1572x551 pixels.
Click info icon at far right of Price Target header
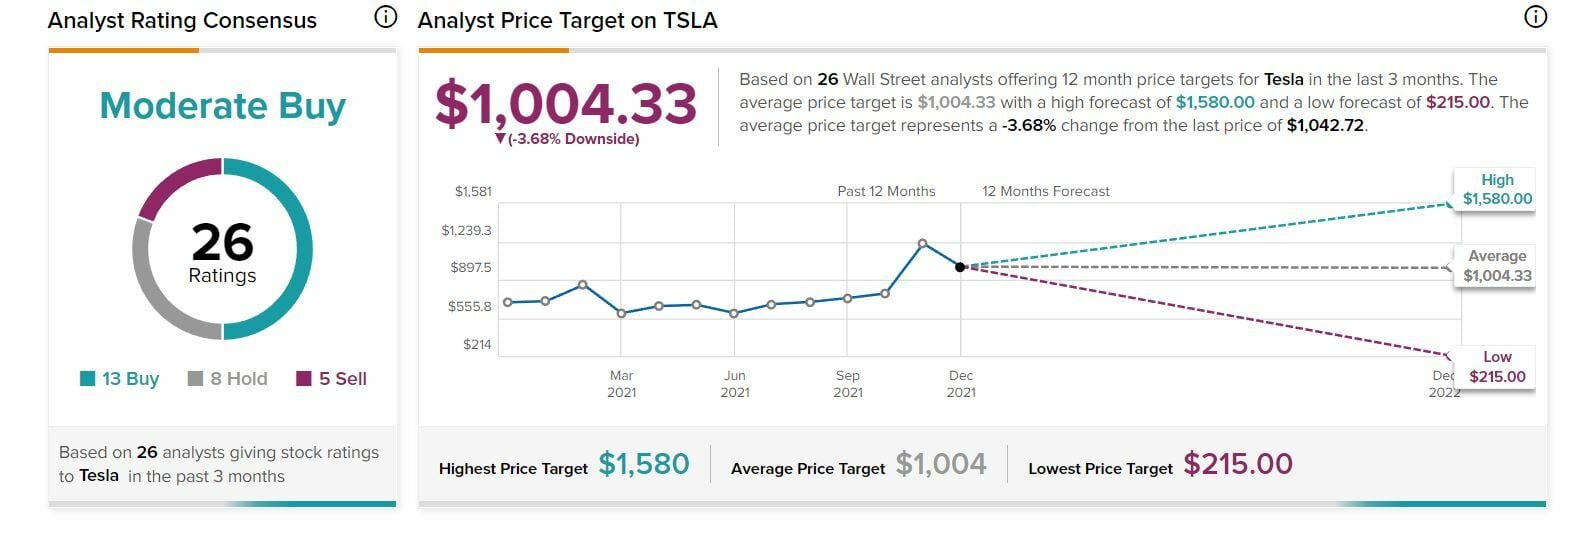point(1535,17)
